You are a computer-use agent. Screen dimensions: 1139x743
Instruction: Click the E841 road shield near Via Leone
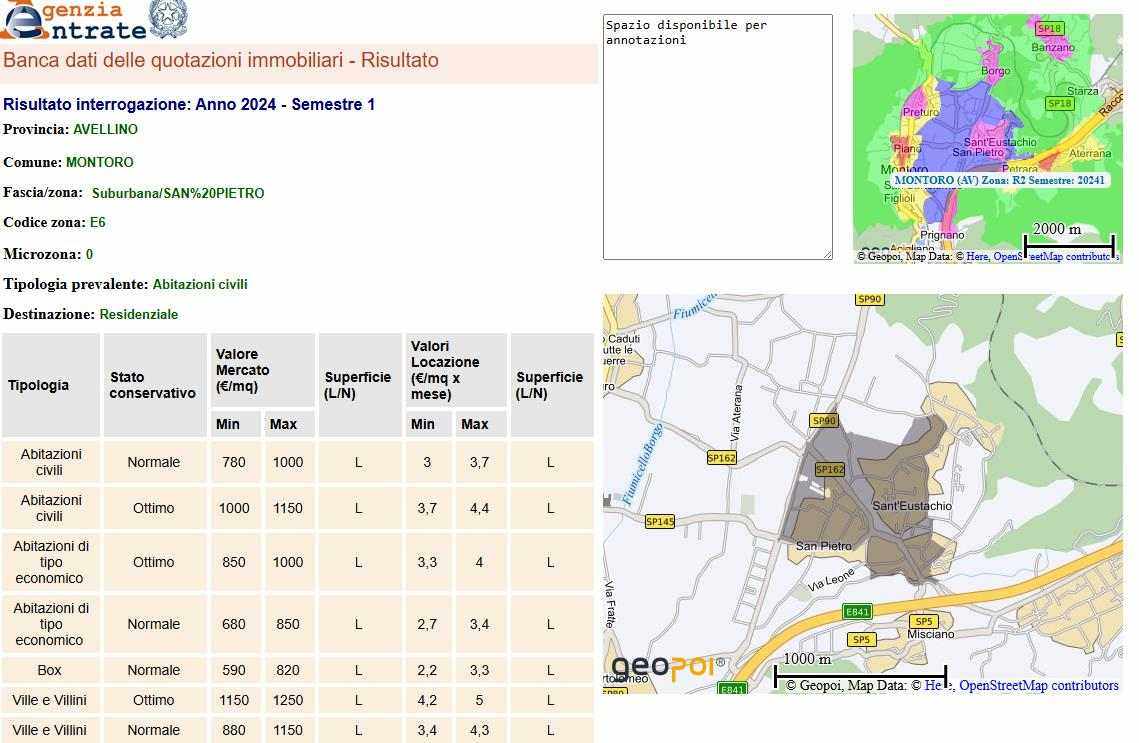(857, 611)
